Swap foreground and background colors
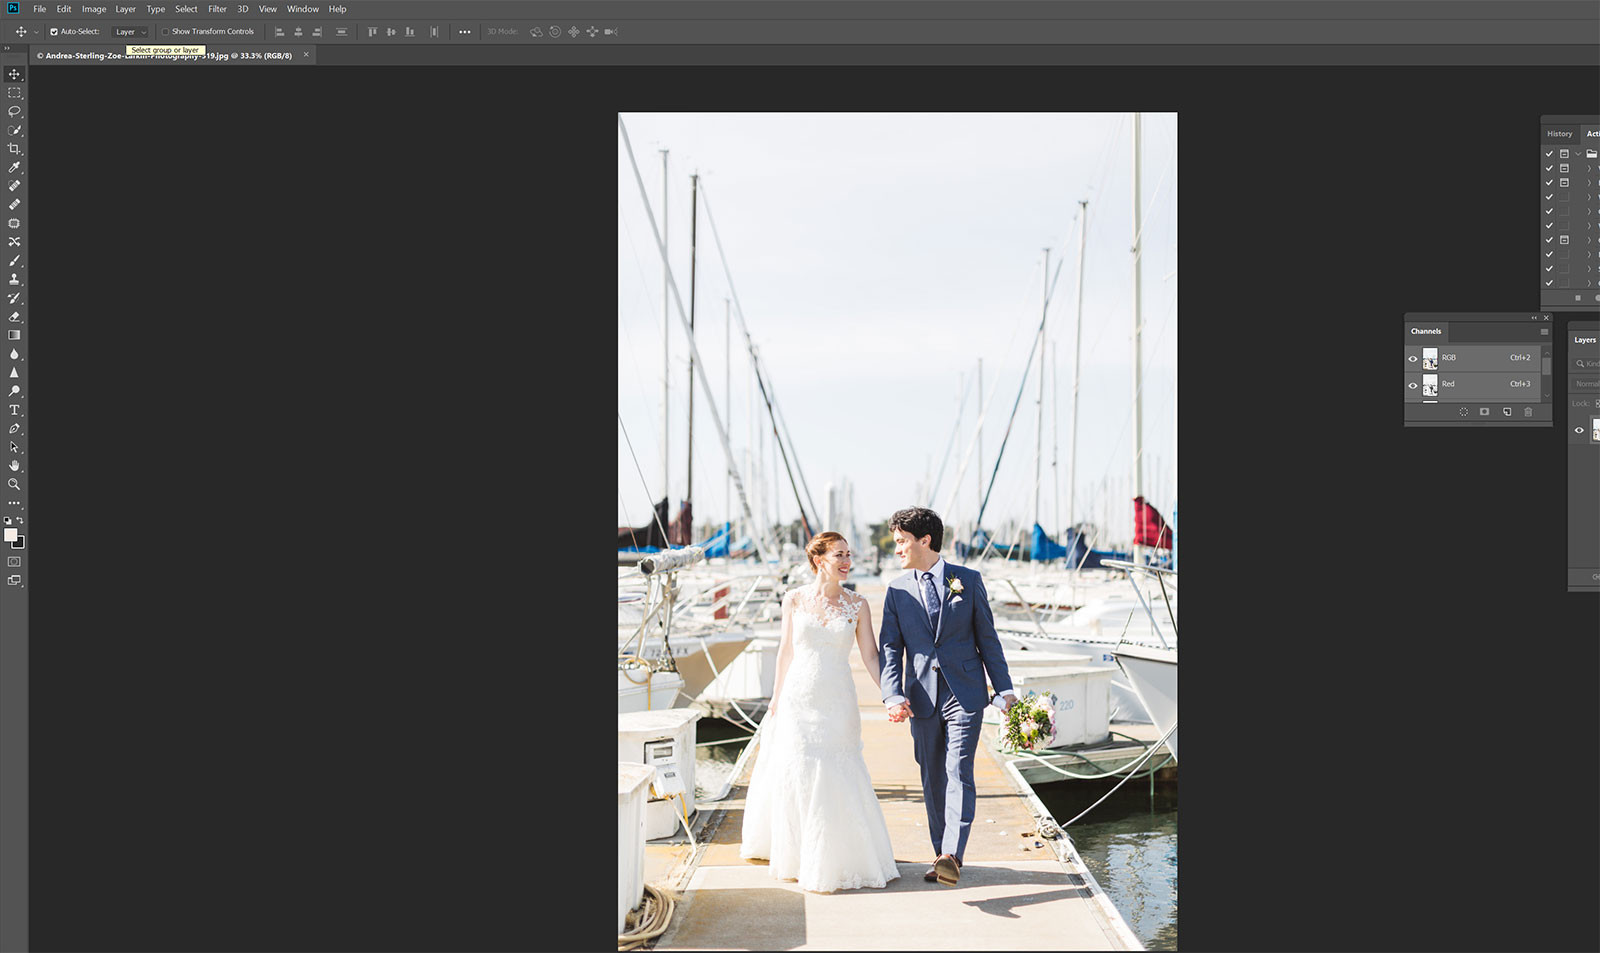The image size is (1600, 953). coord(20,521)
